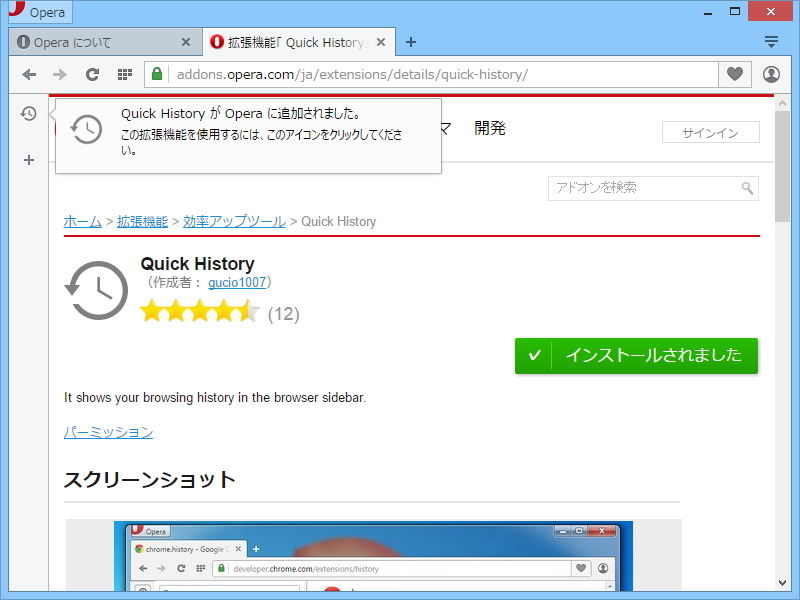
Task: Open Quick History clock icon in sidebar
Action: (28, 114)
